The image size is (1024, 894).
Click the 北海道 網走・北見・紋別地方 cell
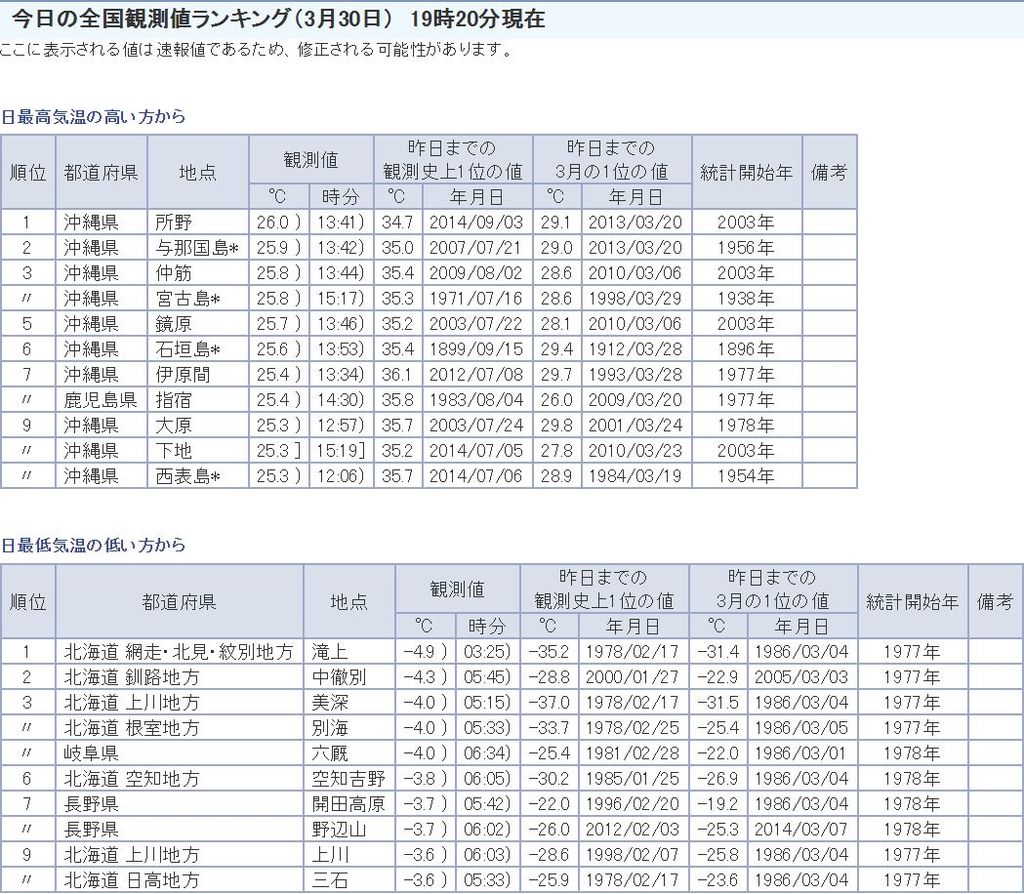pyautogui.click(x=178, y=652)
